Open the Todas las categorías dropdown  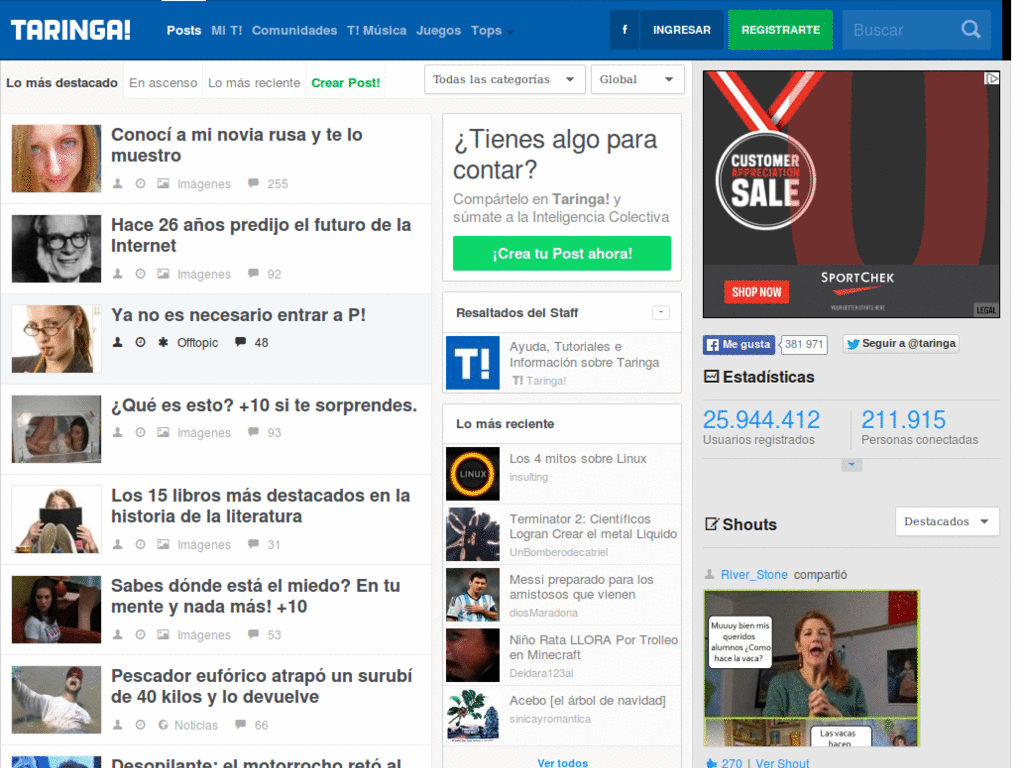click(504, 80)
